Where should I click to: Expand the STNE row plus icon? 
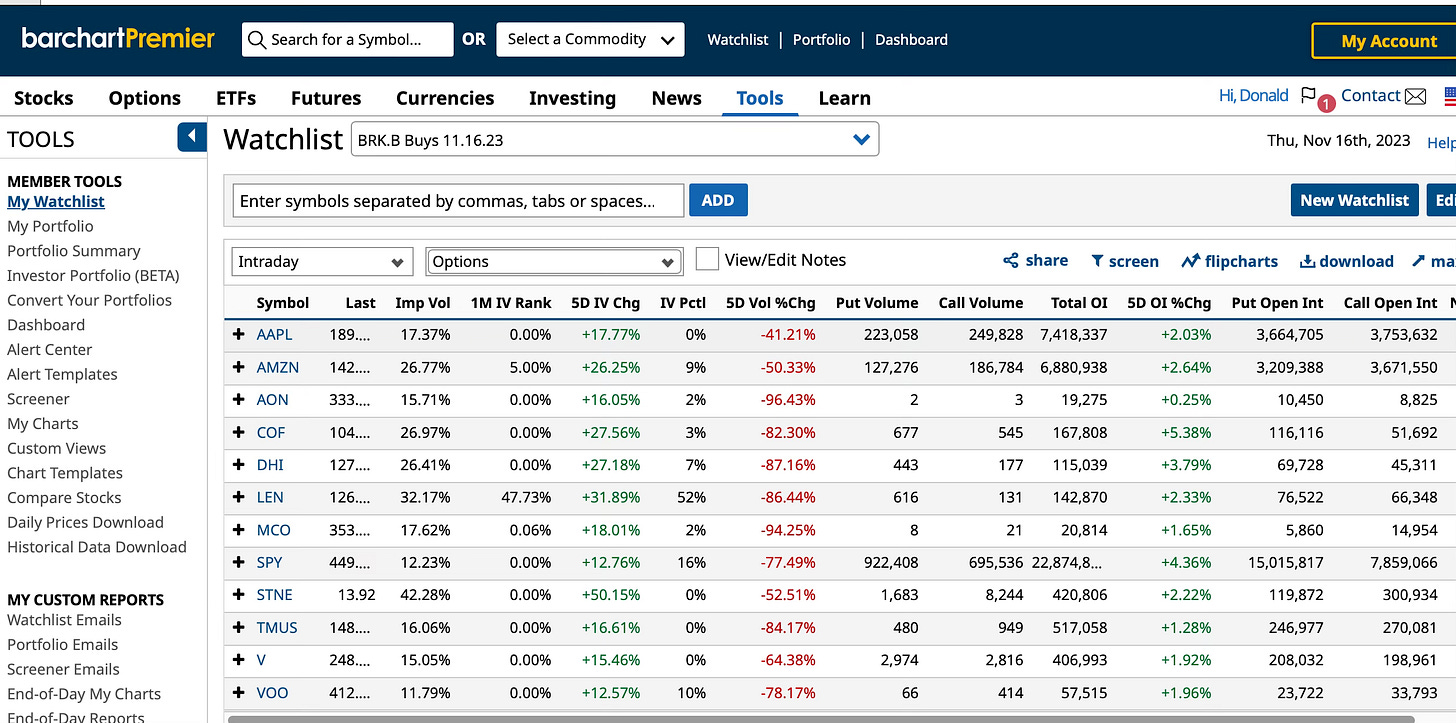click(238, 595)
